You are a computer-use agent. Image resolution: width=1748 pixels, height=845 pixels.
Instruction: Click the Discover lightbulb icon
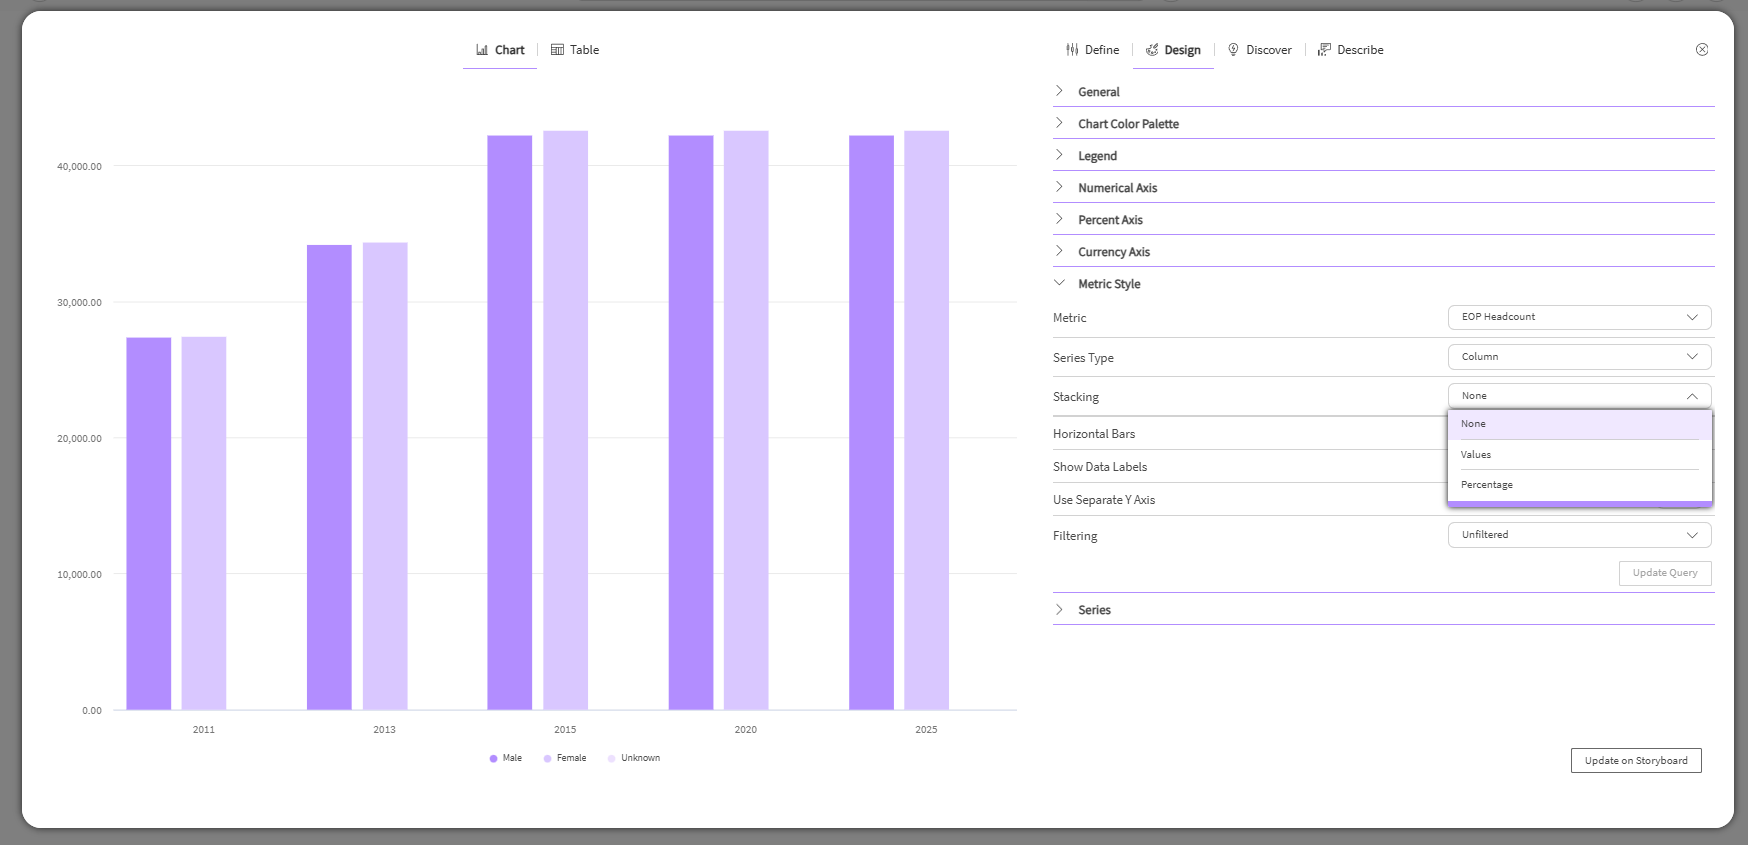pos(1233,50)
